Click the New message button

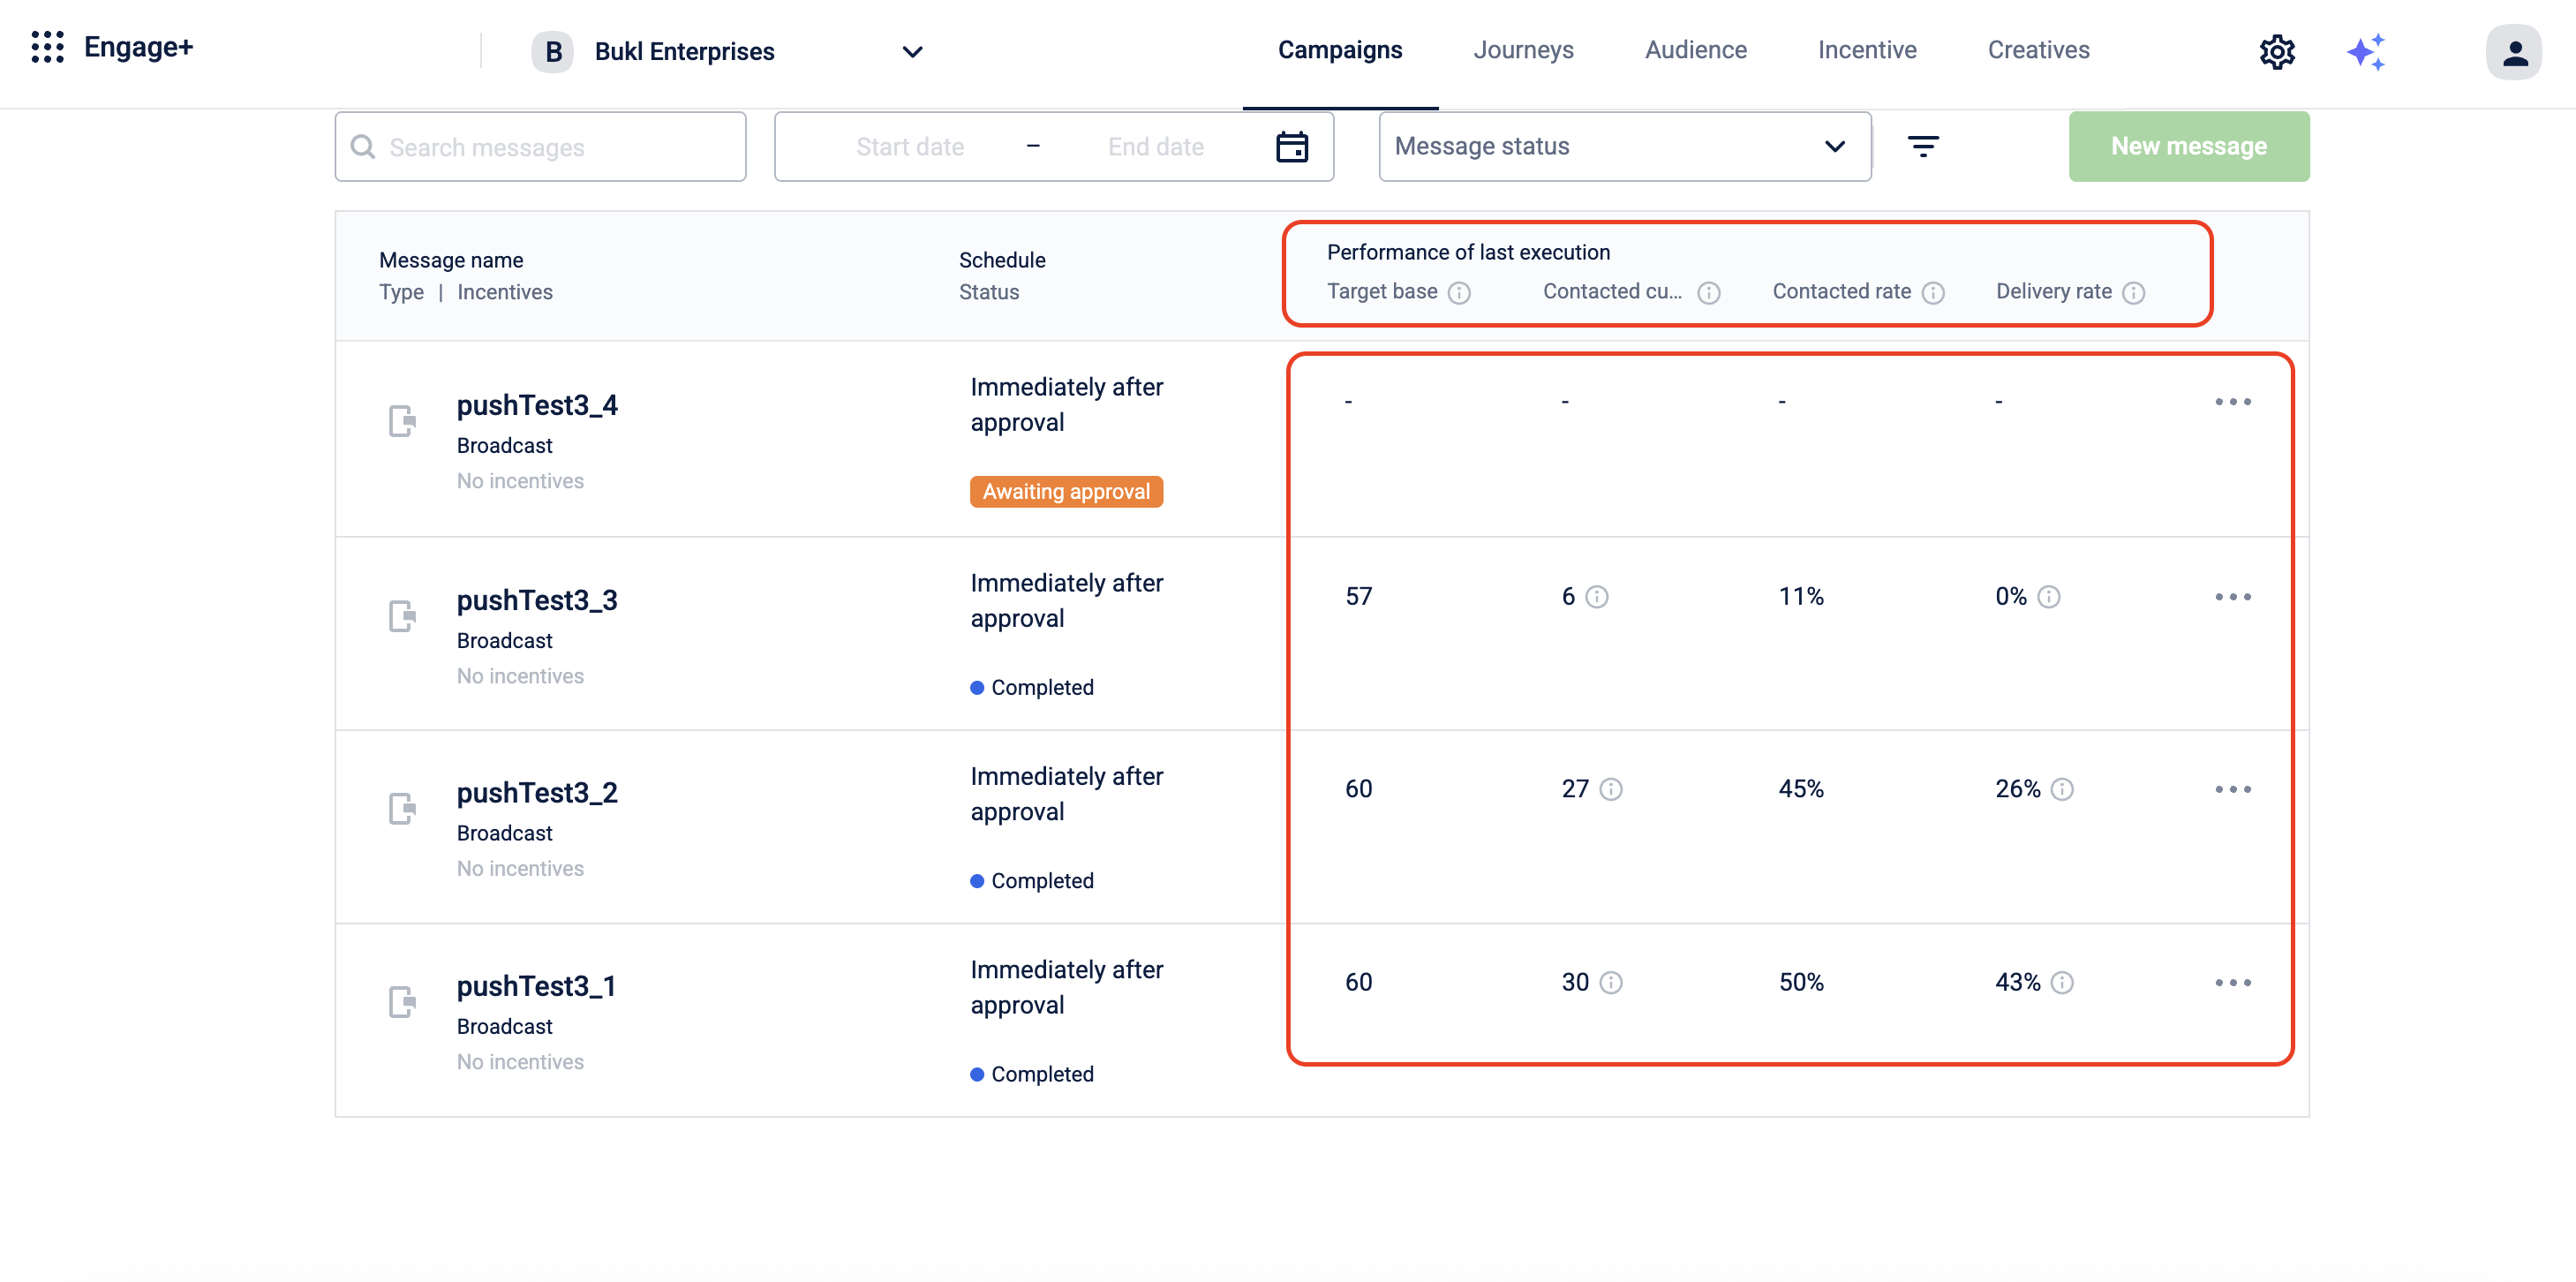pyautogui.click(x=2188, y=147)
